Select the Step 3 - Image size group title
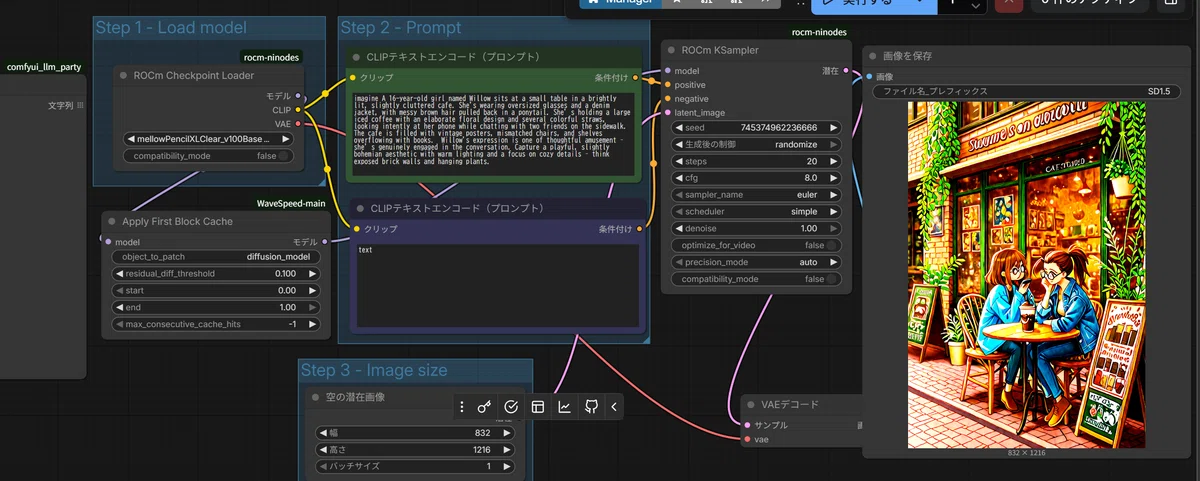The width and height of the screenshot is (1200, 481). click(375, 370)
